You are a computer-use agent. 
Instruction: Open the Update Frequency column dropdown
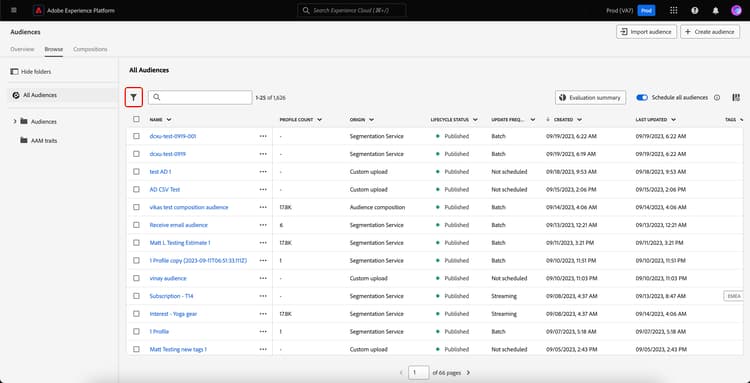click(533, 120)
